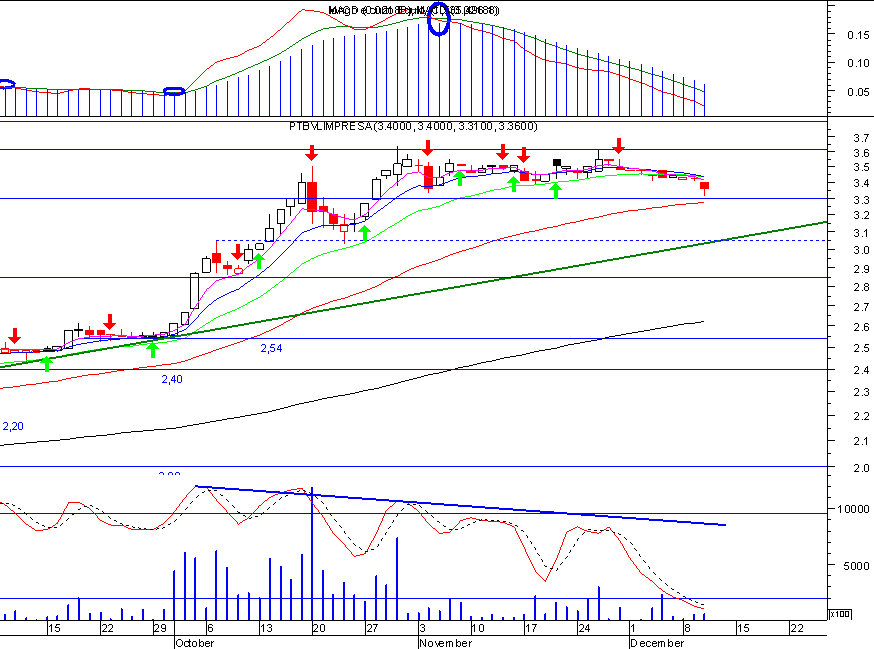
Task: Select the 15 date label in December
Action: pos(744,628)
